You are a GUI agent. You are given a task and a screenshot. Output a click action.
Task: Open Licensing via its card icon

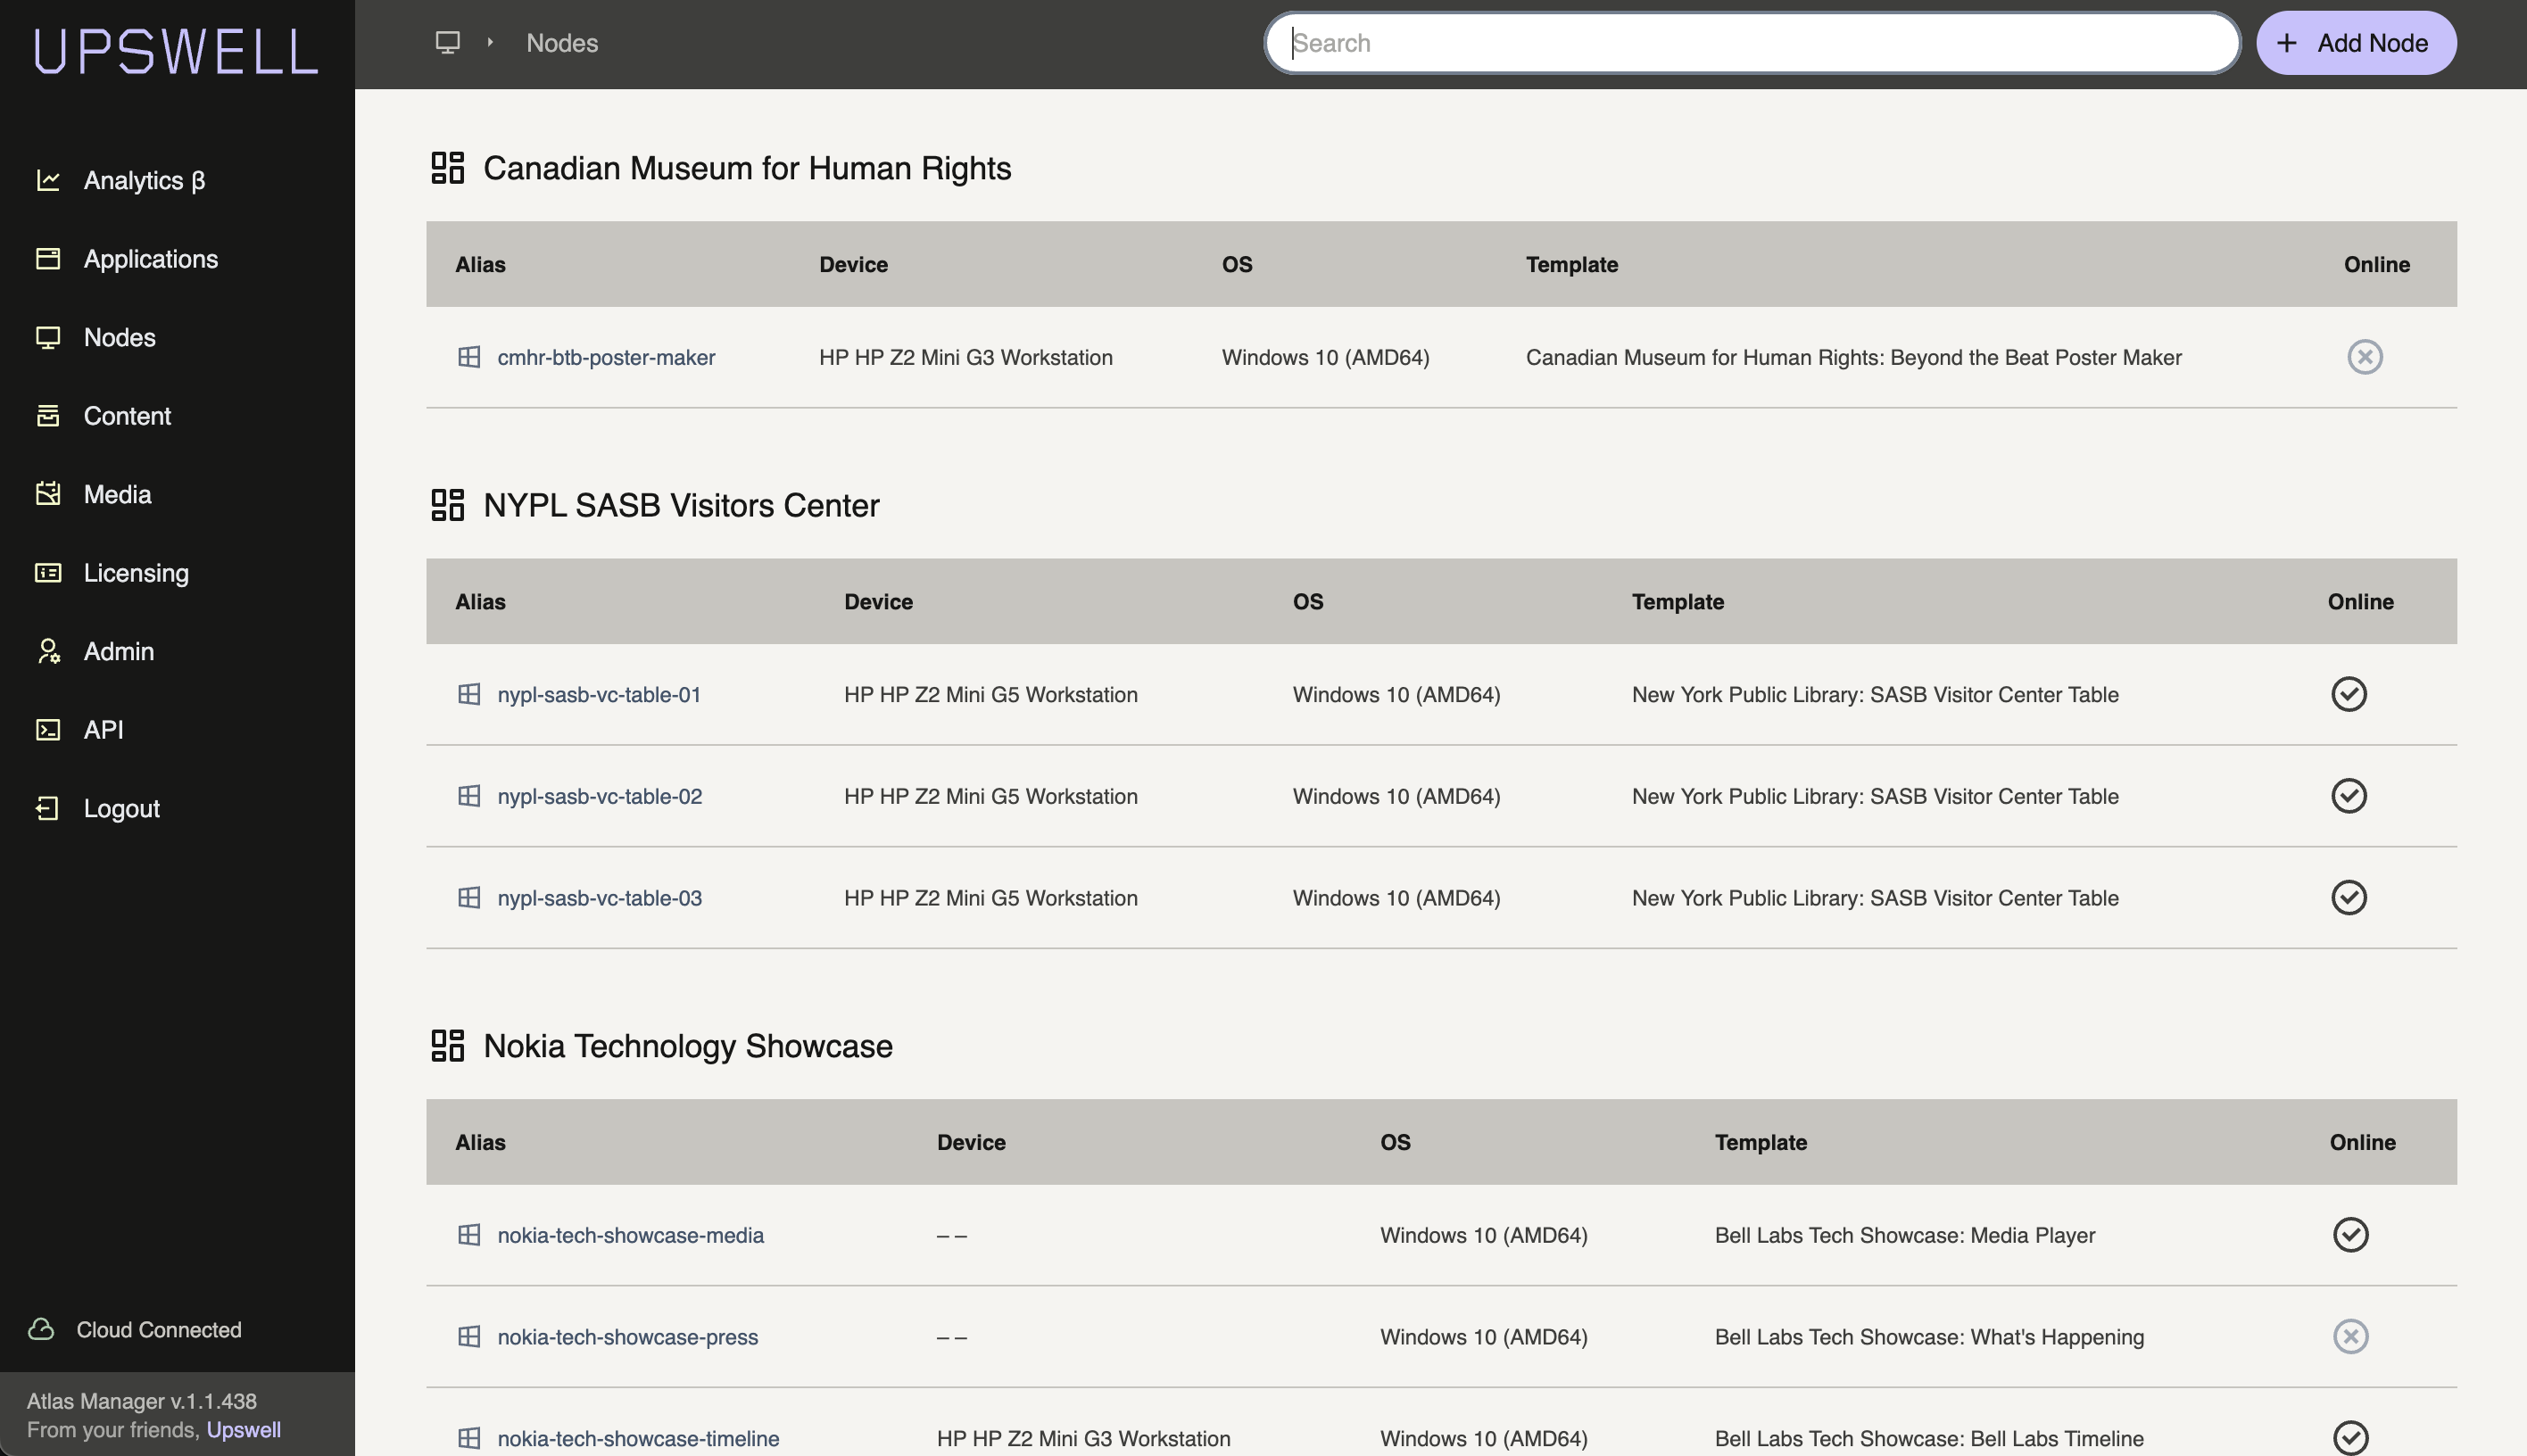click(48, 572)
